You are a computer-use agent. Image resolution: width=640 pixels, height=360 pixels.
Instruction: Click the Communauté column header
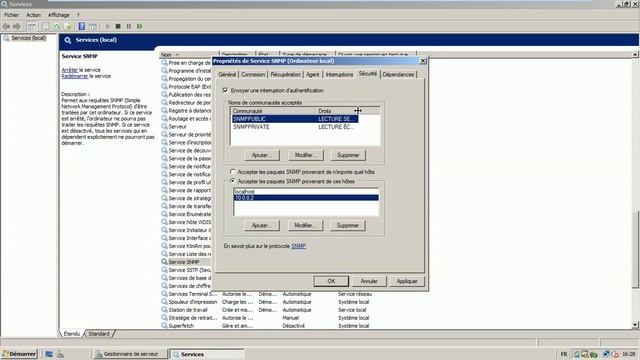pyautogui.click(x=273, y=111)
